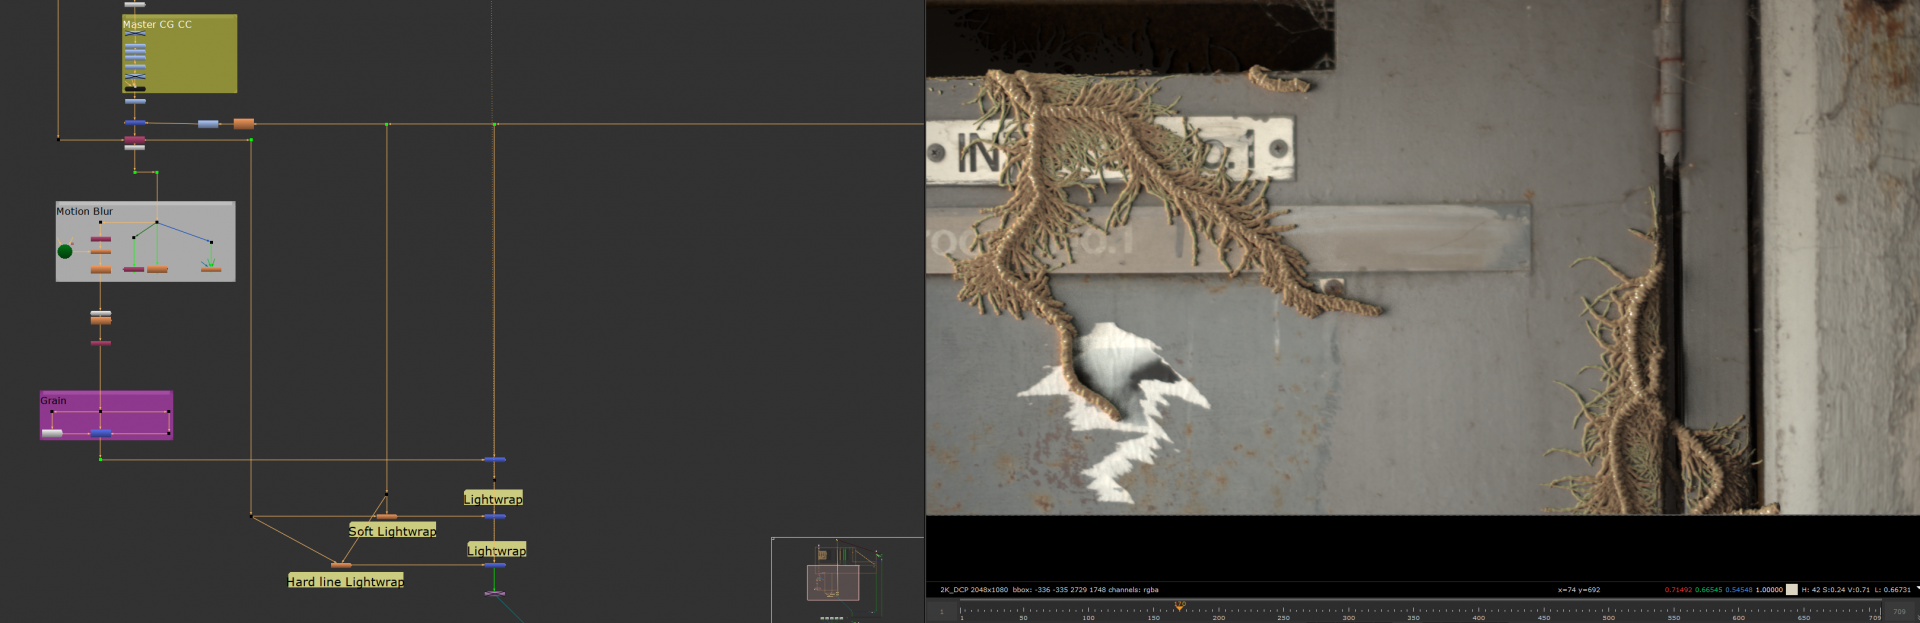Click the orange node above Soft Lightwrap label
This screenshot has height=623, width=1920.
(x=386, y=516)
